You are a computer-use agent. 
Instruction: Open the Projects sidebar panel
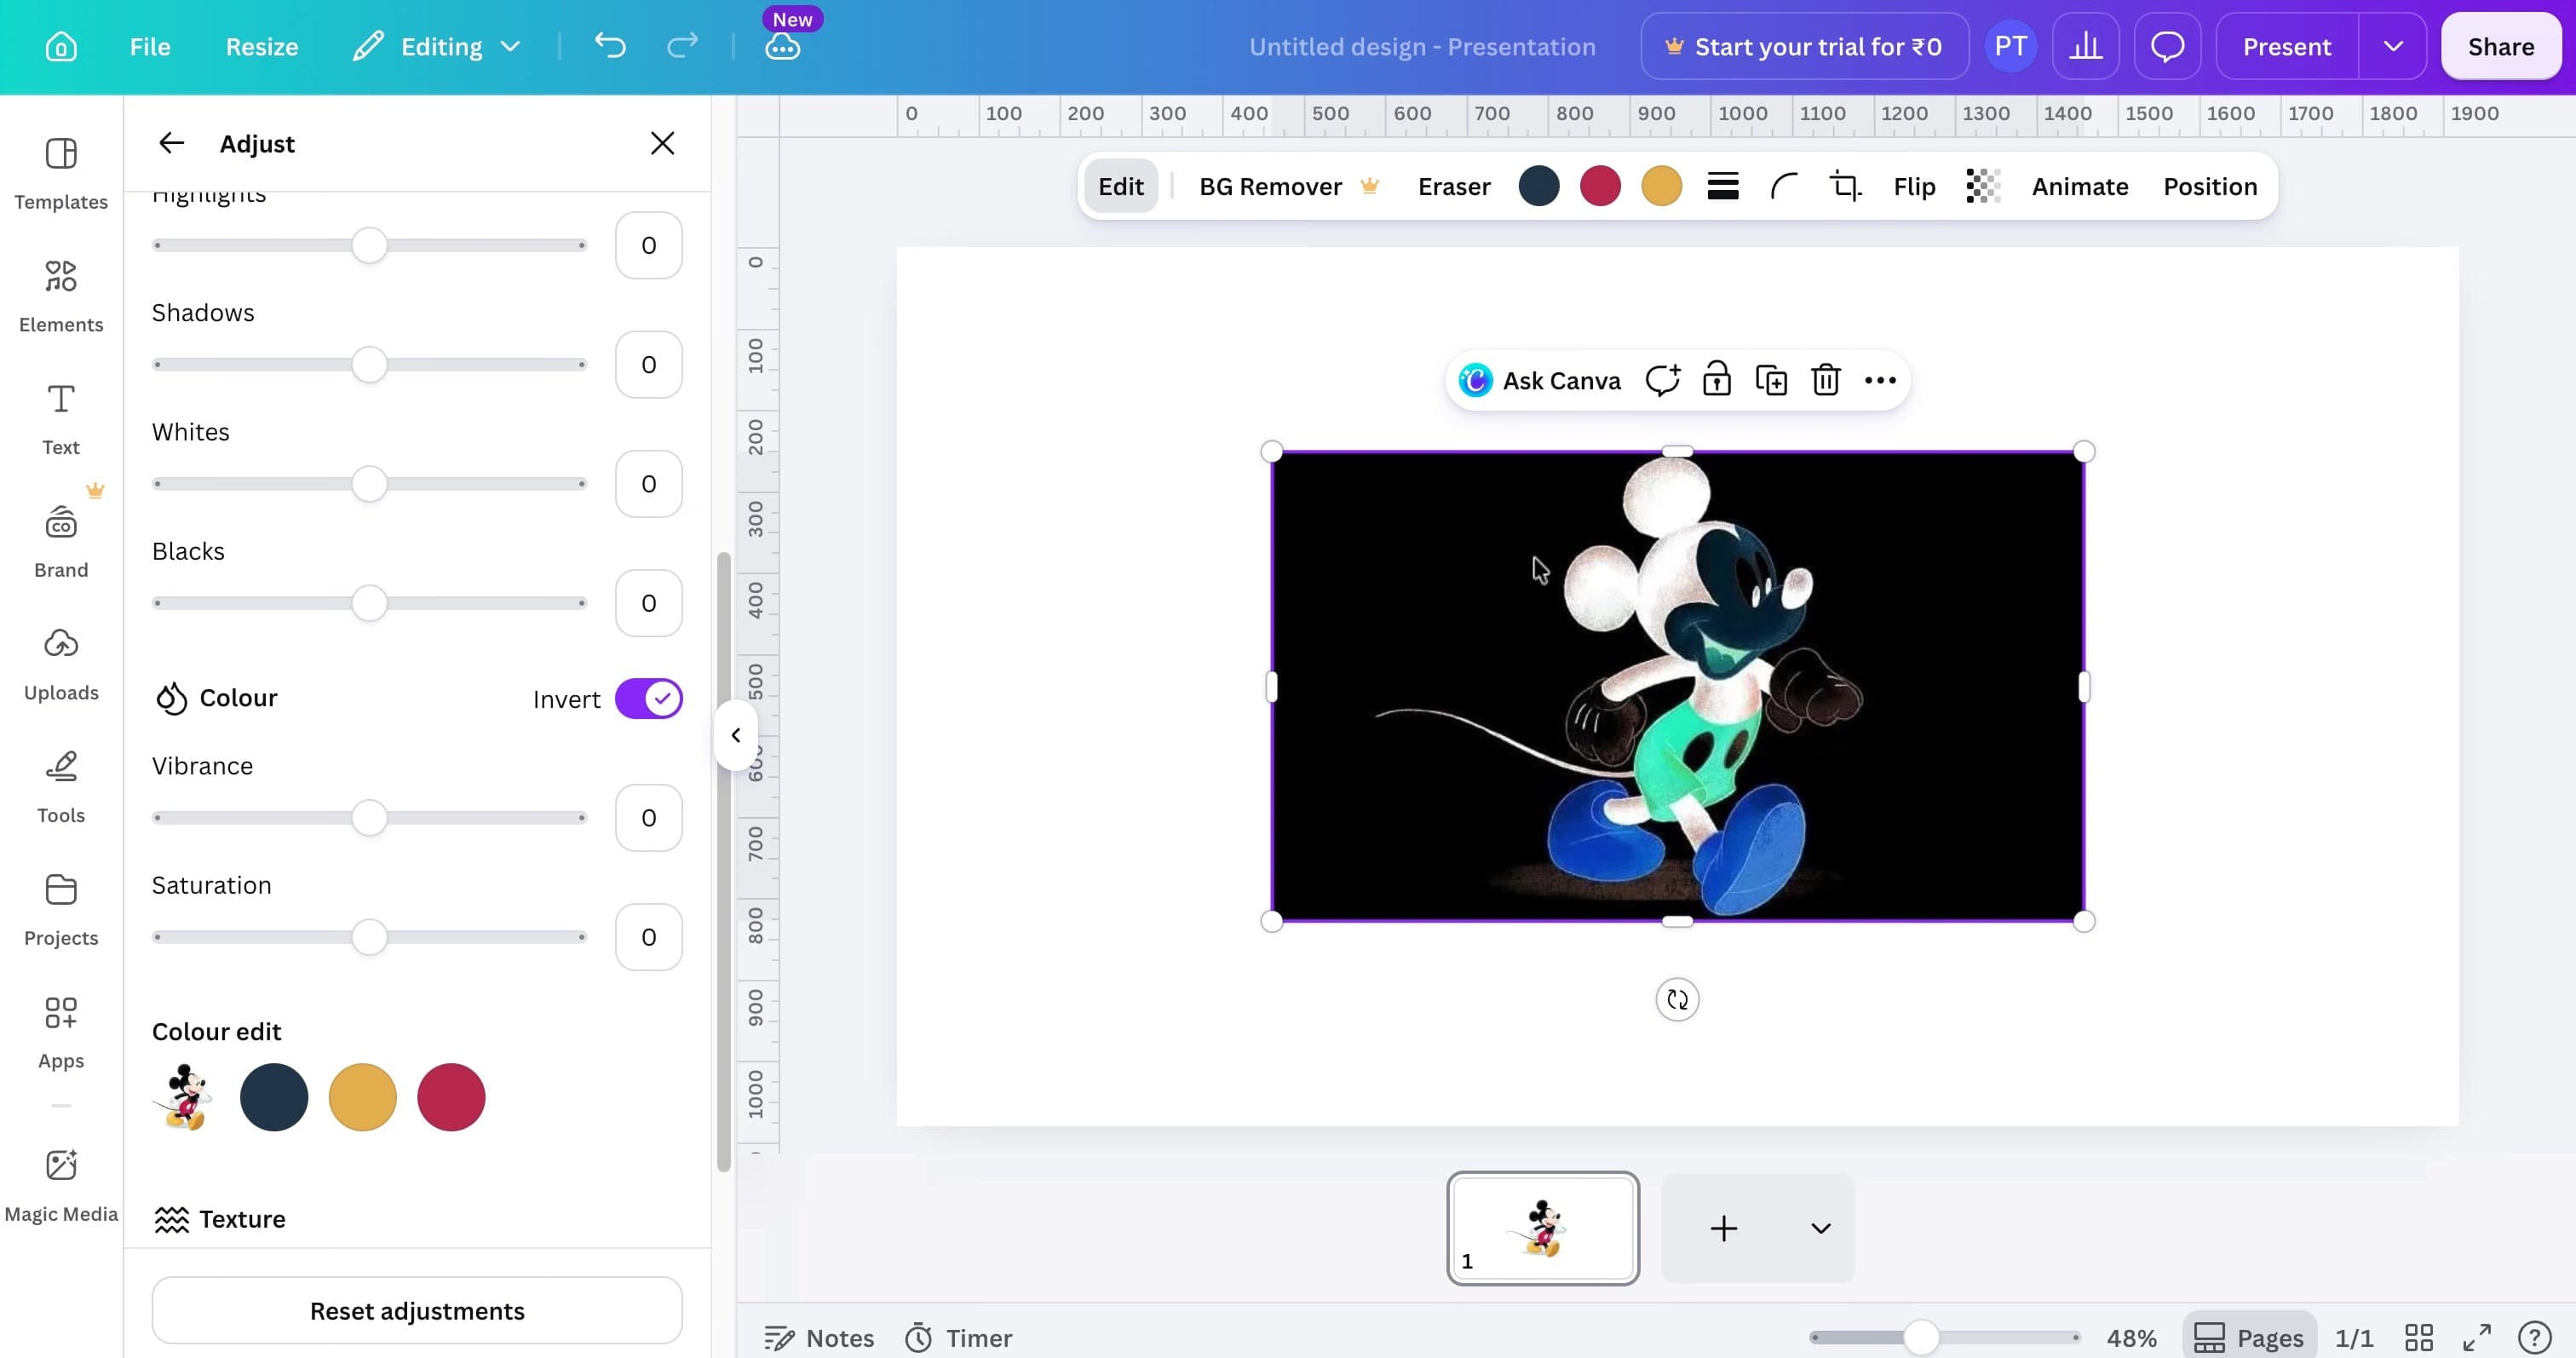click(61, 910)
